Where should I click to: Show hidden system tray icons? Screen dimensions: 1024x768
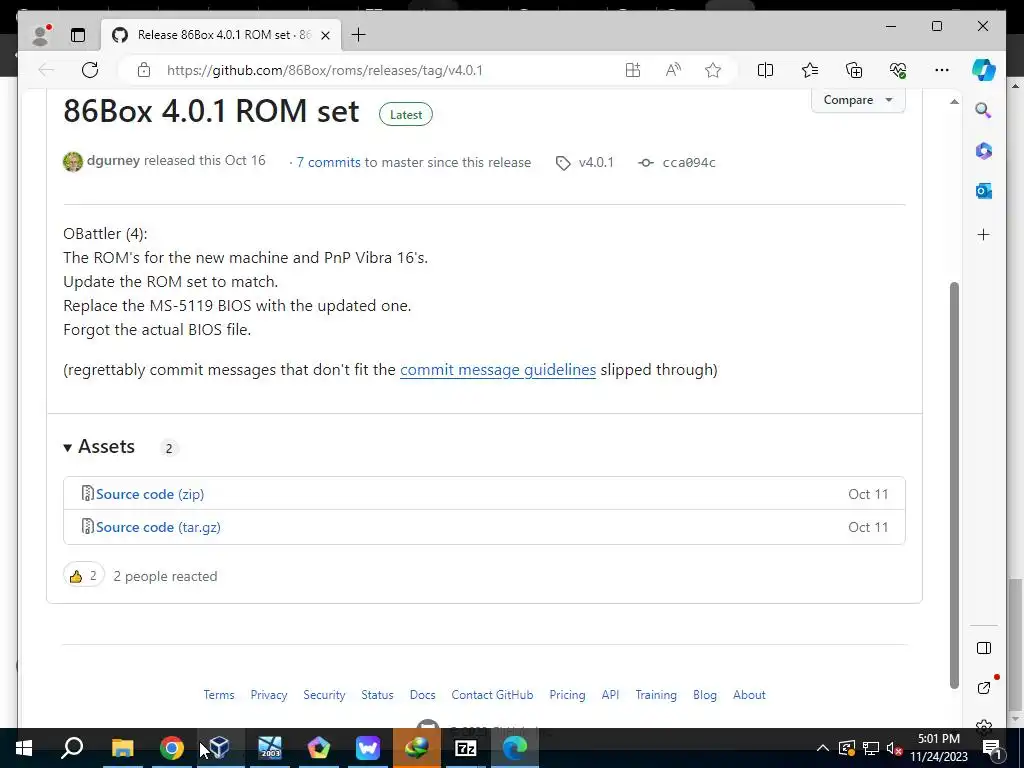(823, 748)
